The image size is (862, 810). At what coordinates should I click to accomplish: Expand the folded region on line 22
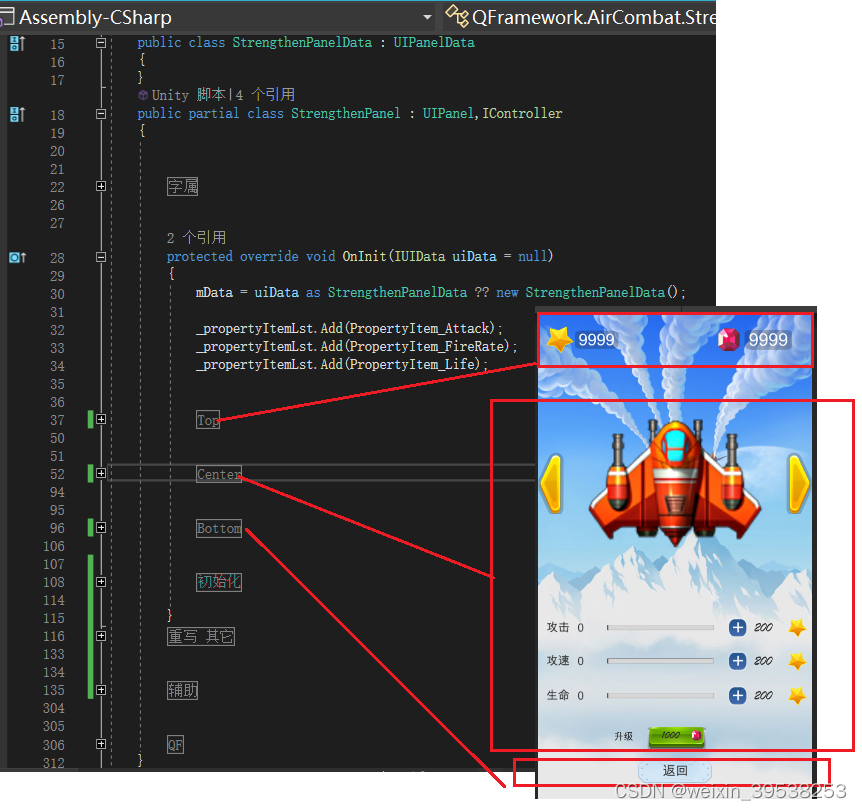[x=101, y=186]
